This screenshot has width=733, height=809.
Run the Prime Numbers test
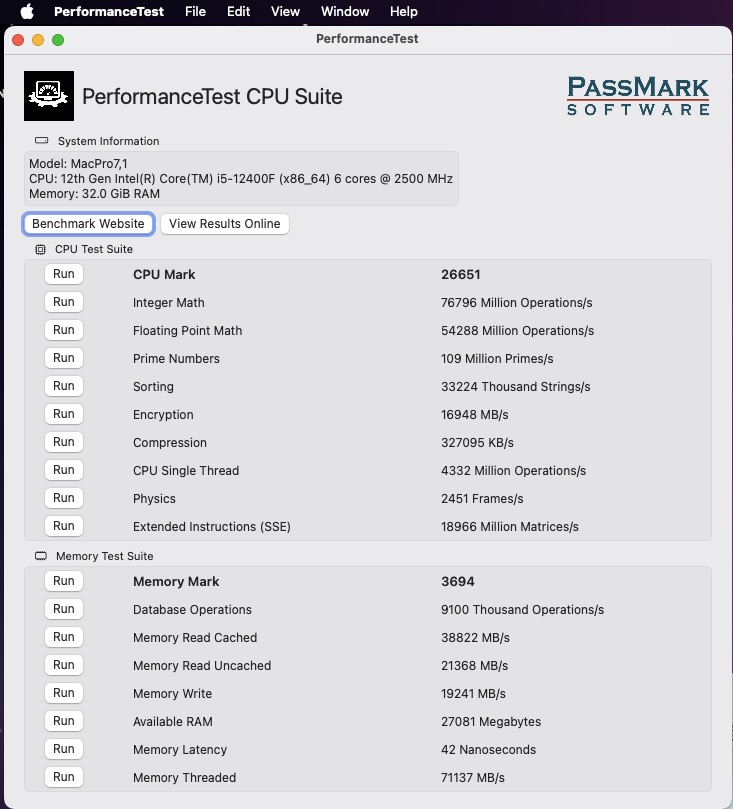tap(64, 358)
